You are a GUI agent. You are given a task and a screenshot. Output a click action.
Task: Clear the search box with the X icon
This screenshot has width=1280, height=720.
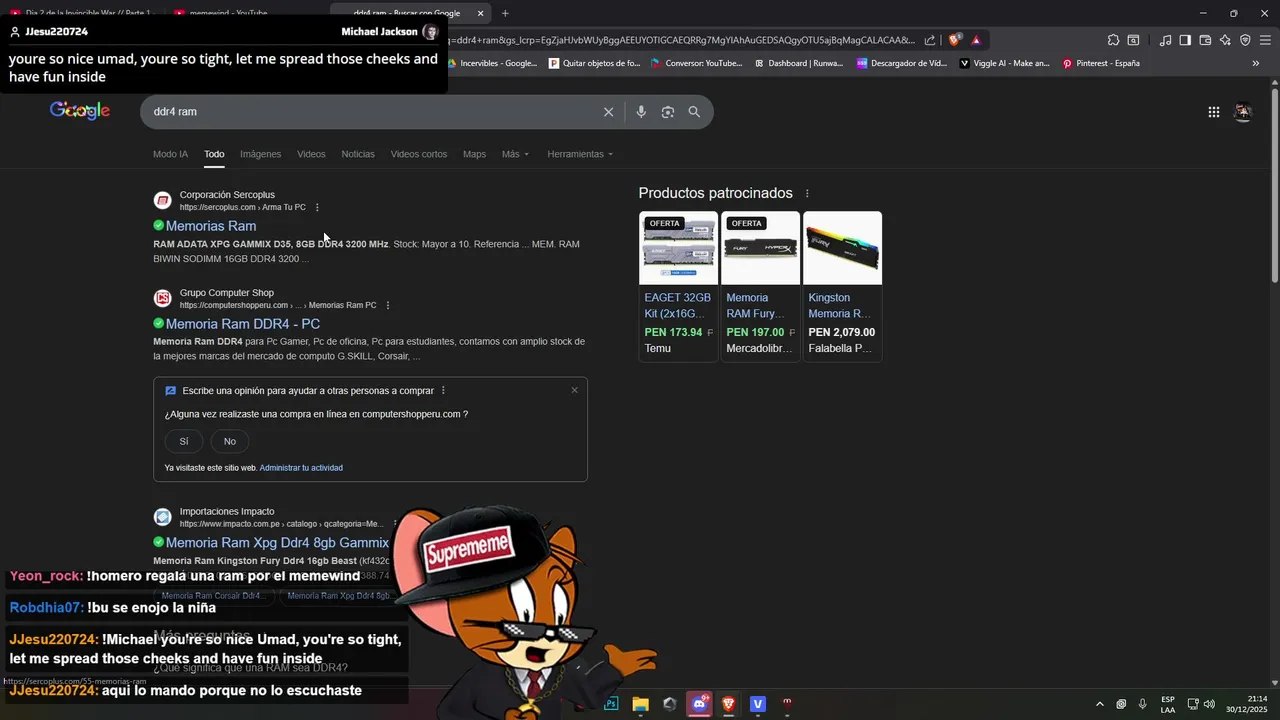[608, 112]
